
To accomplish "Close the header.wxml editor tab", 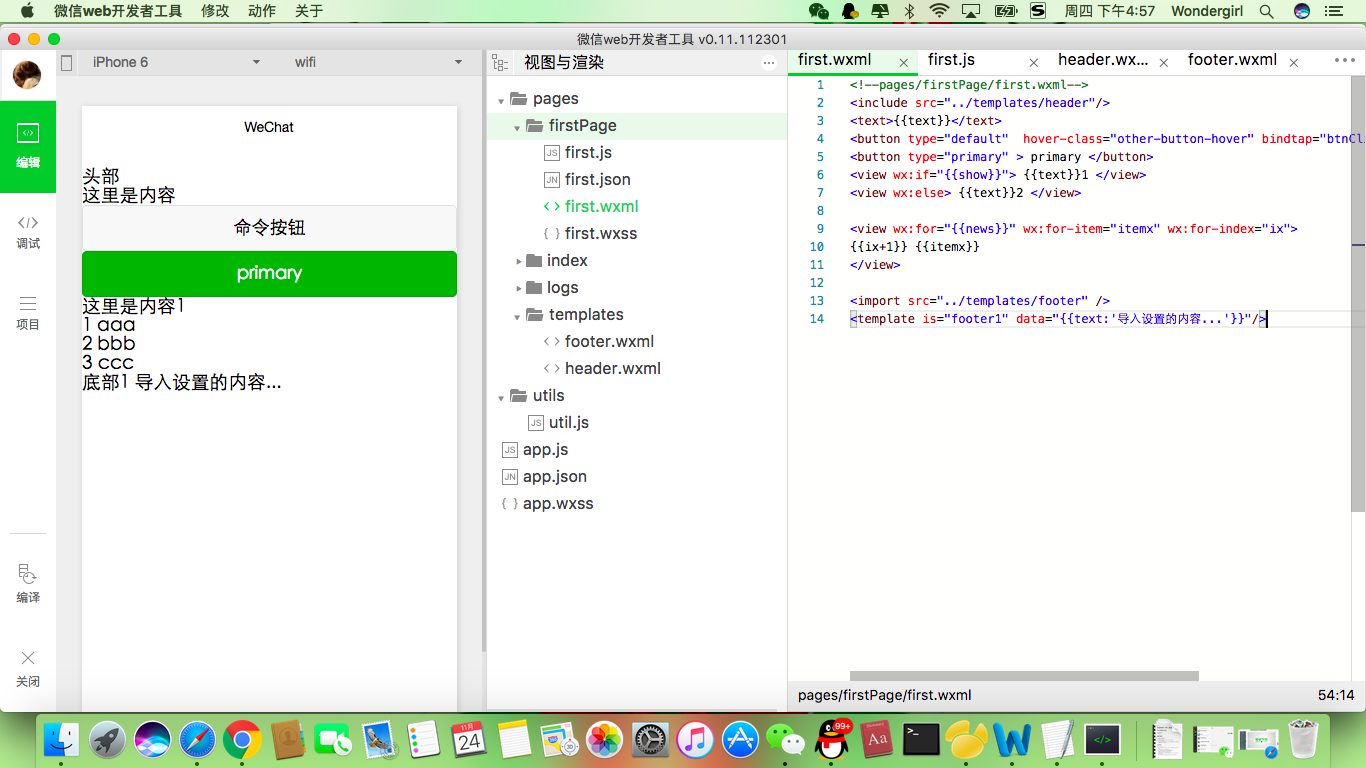I will coord(1164,62).
